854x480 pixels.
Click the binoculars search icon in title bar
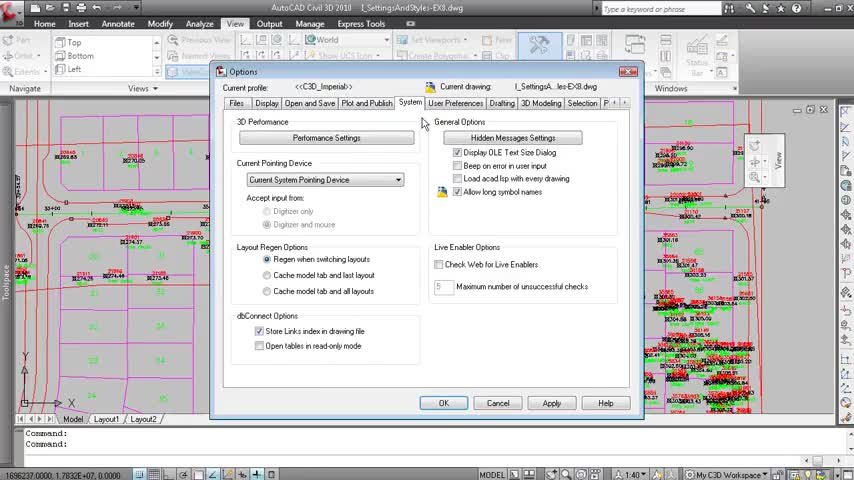[729, 9]
